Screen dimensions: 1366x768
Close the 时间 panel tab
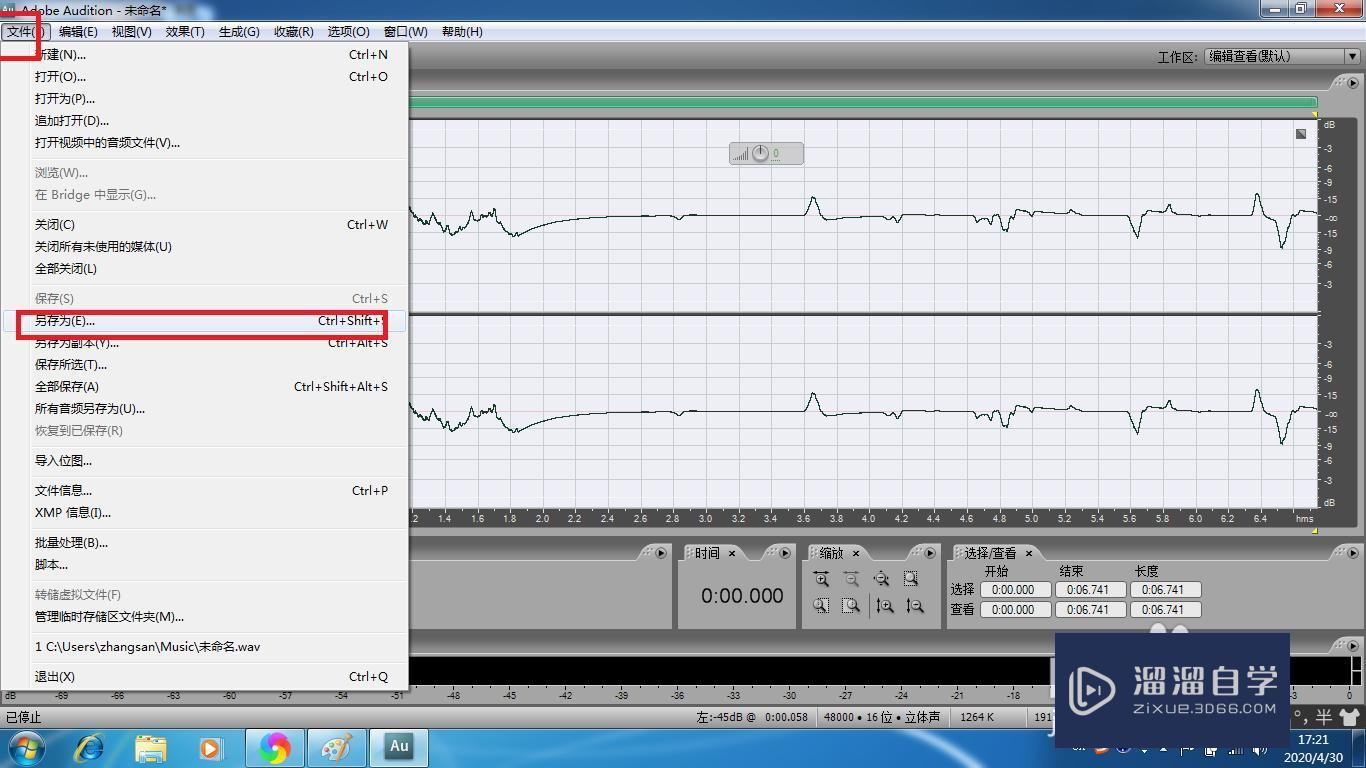click(x=731, y=553)
